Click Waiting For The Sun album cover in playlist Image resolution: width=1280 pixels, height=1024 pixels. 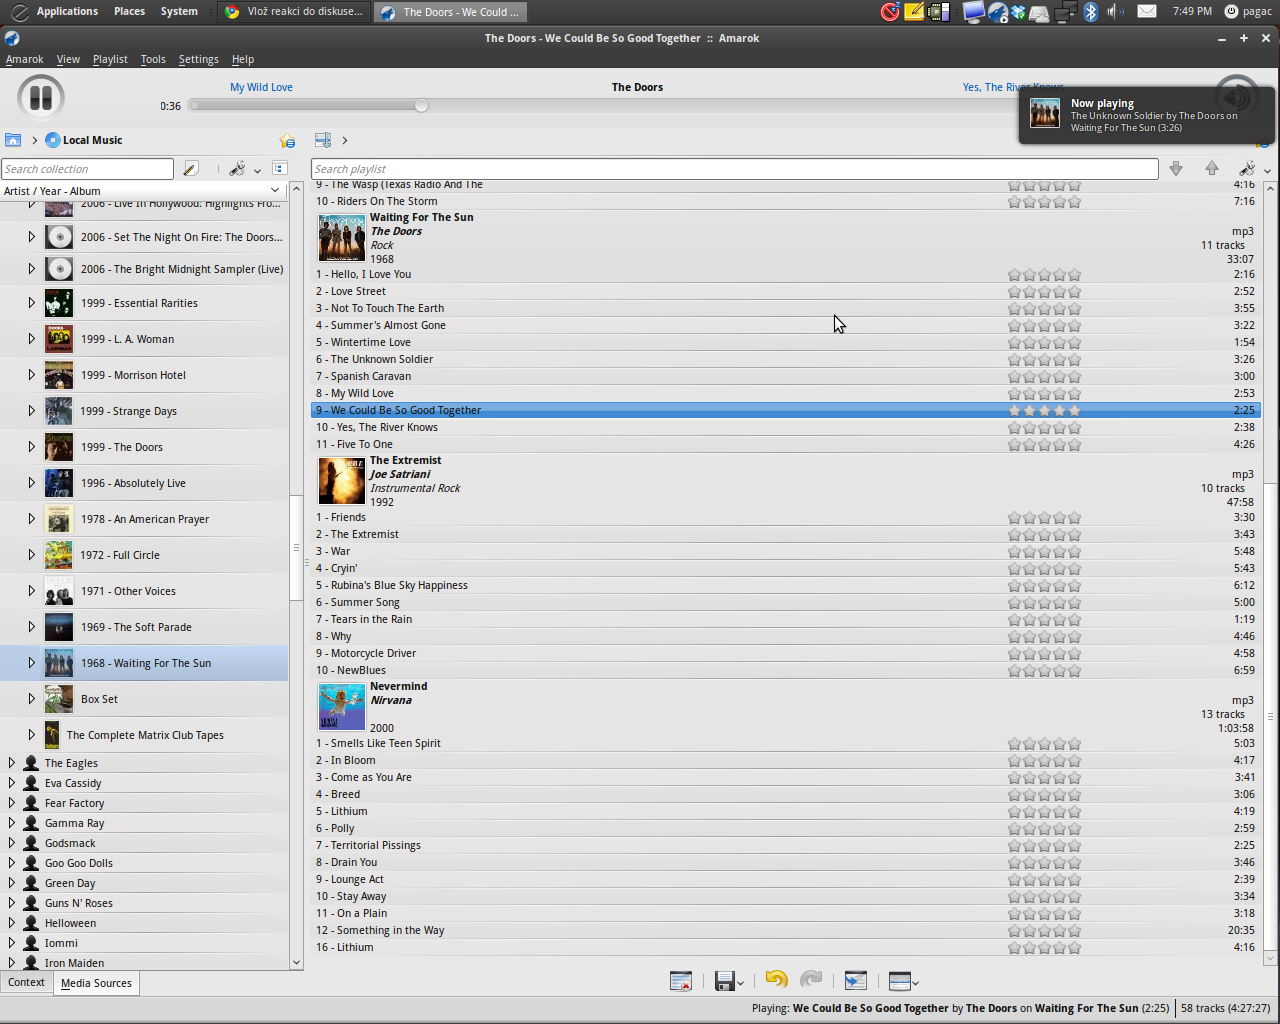tap(342, 238)
